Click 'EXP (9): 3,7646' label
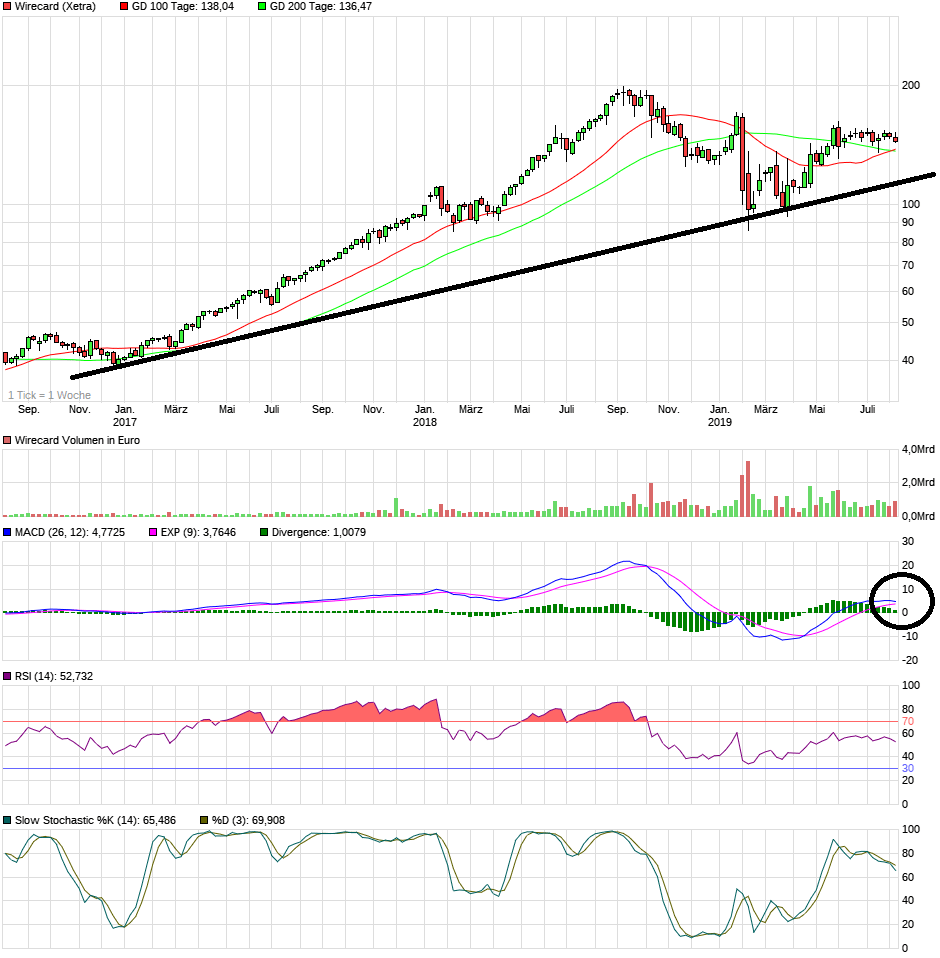Viewport: 940px width, 958px height. coord(198,533)
